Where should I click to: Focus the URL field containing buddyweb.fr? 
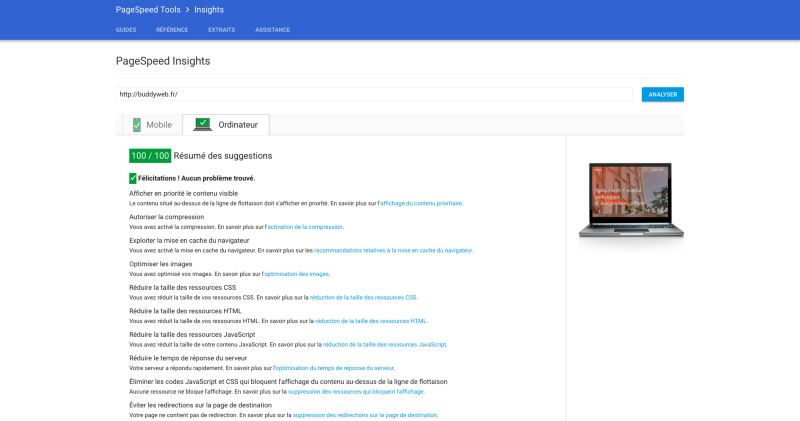pos(374,94)
